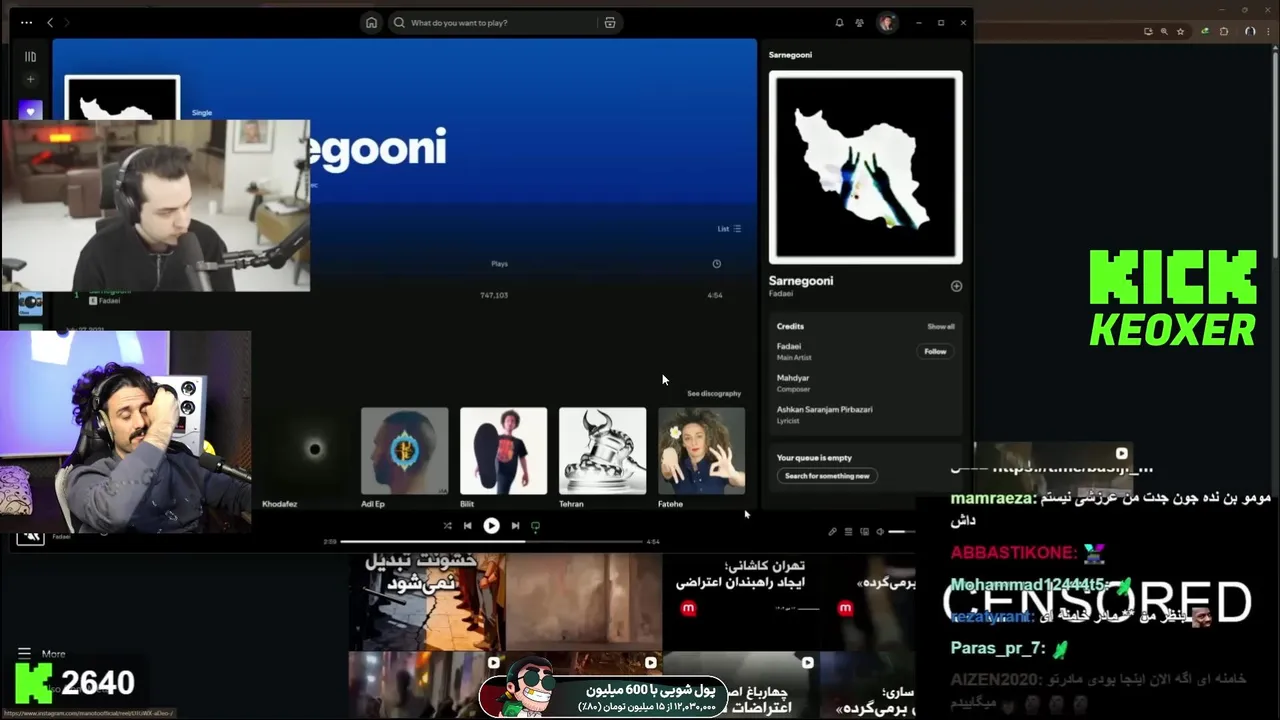Open More menu in Instagram sidebar
The image size is (1280, 720).
click(42, 654)
